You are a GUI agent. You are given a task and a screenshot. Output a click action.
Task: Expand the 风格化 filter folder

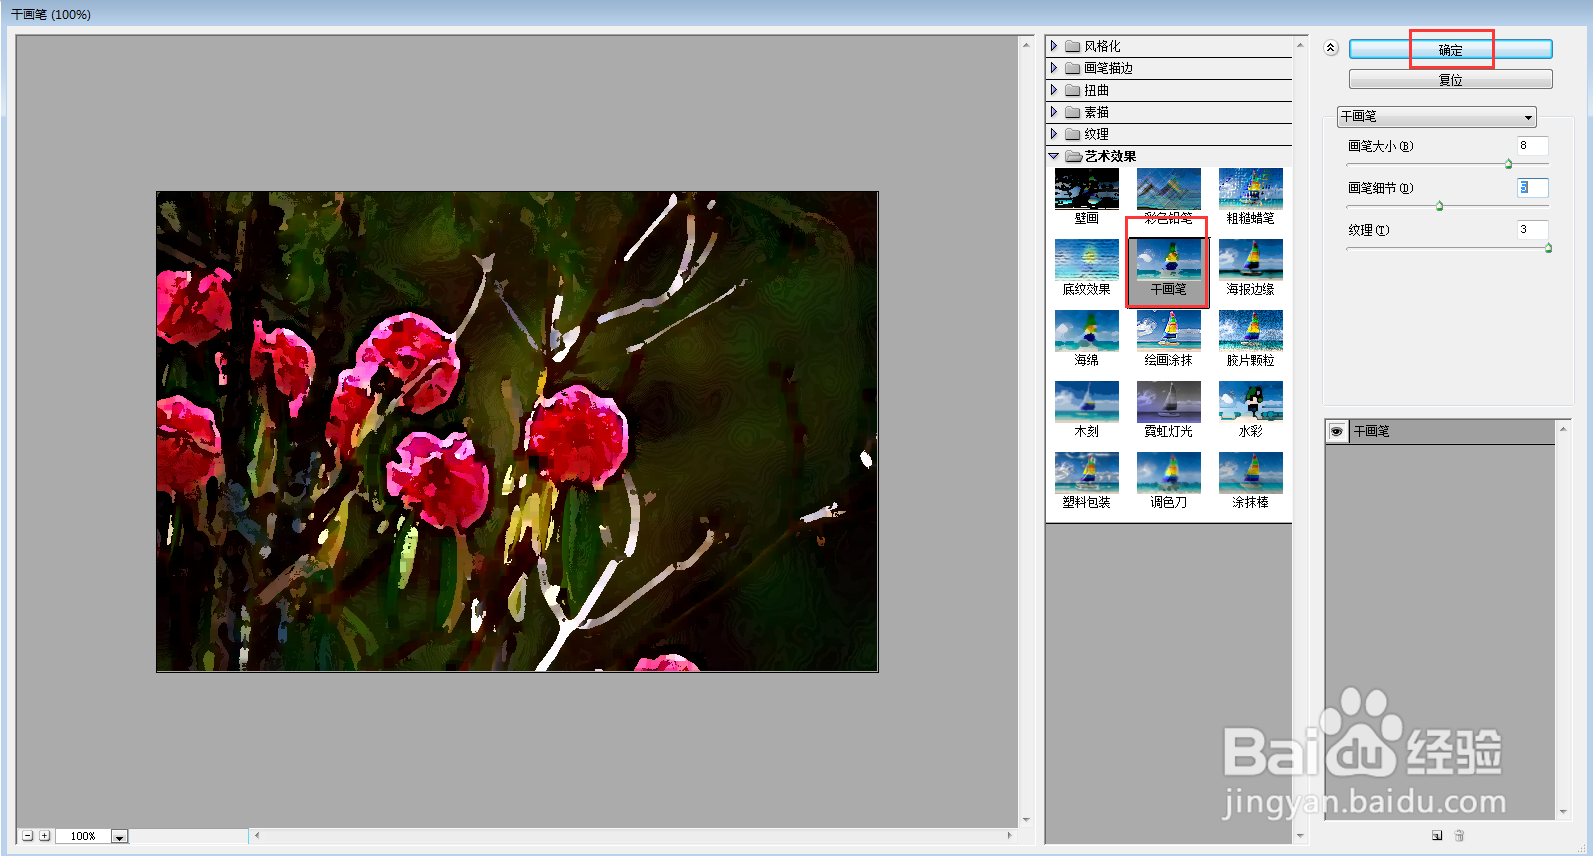(1054, 46)
